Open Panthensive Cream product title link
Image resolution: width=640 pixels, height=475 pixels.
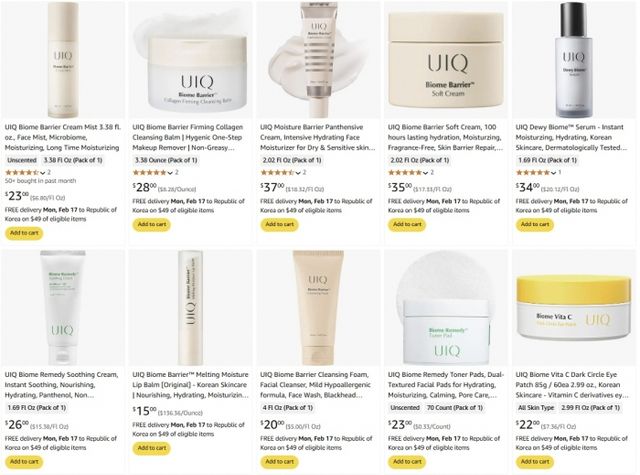(318, 138)
